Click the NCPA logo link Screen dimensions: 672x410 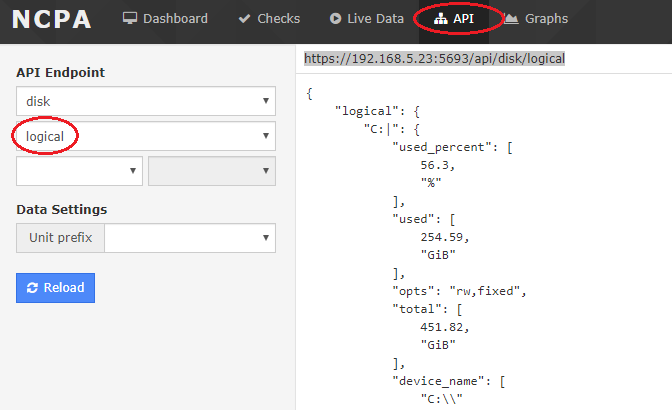pos(52,20)
